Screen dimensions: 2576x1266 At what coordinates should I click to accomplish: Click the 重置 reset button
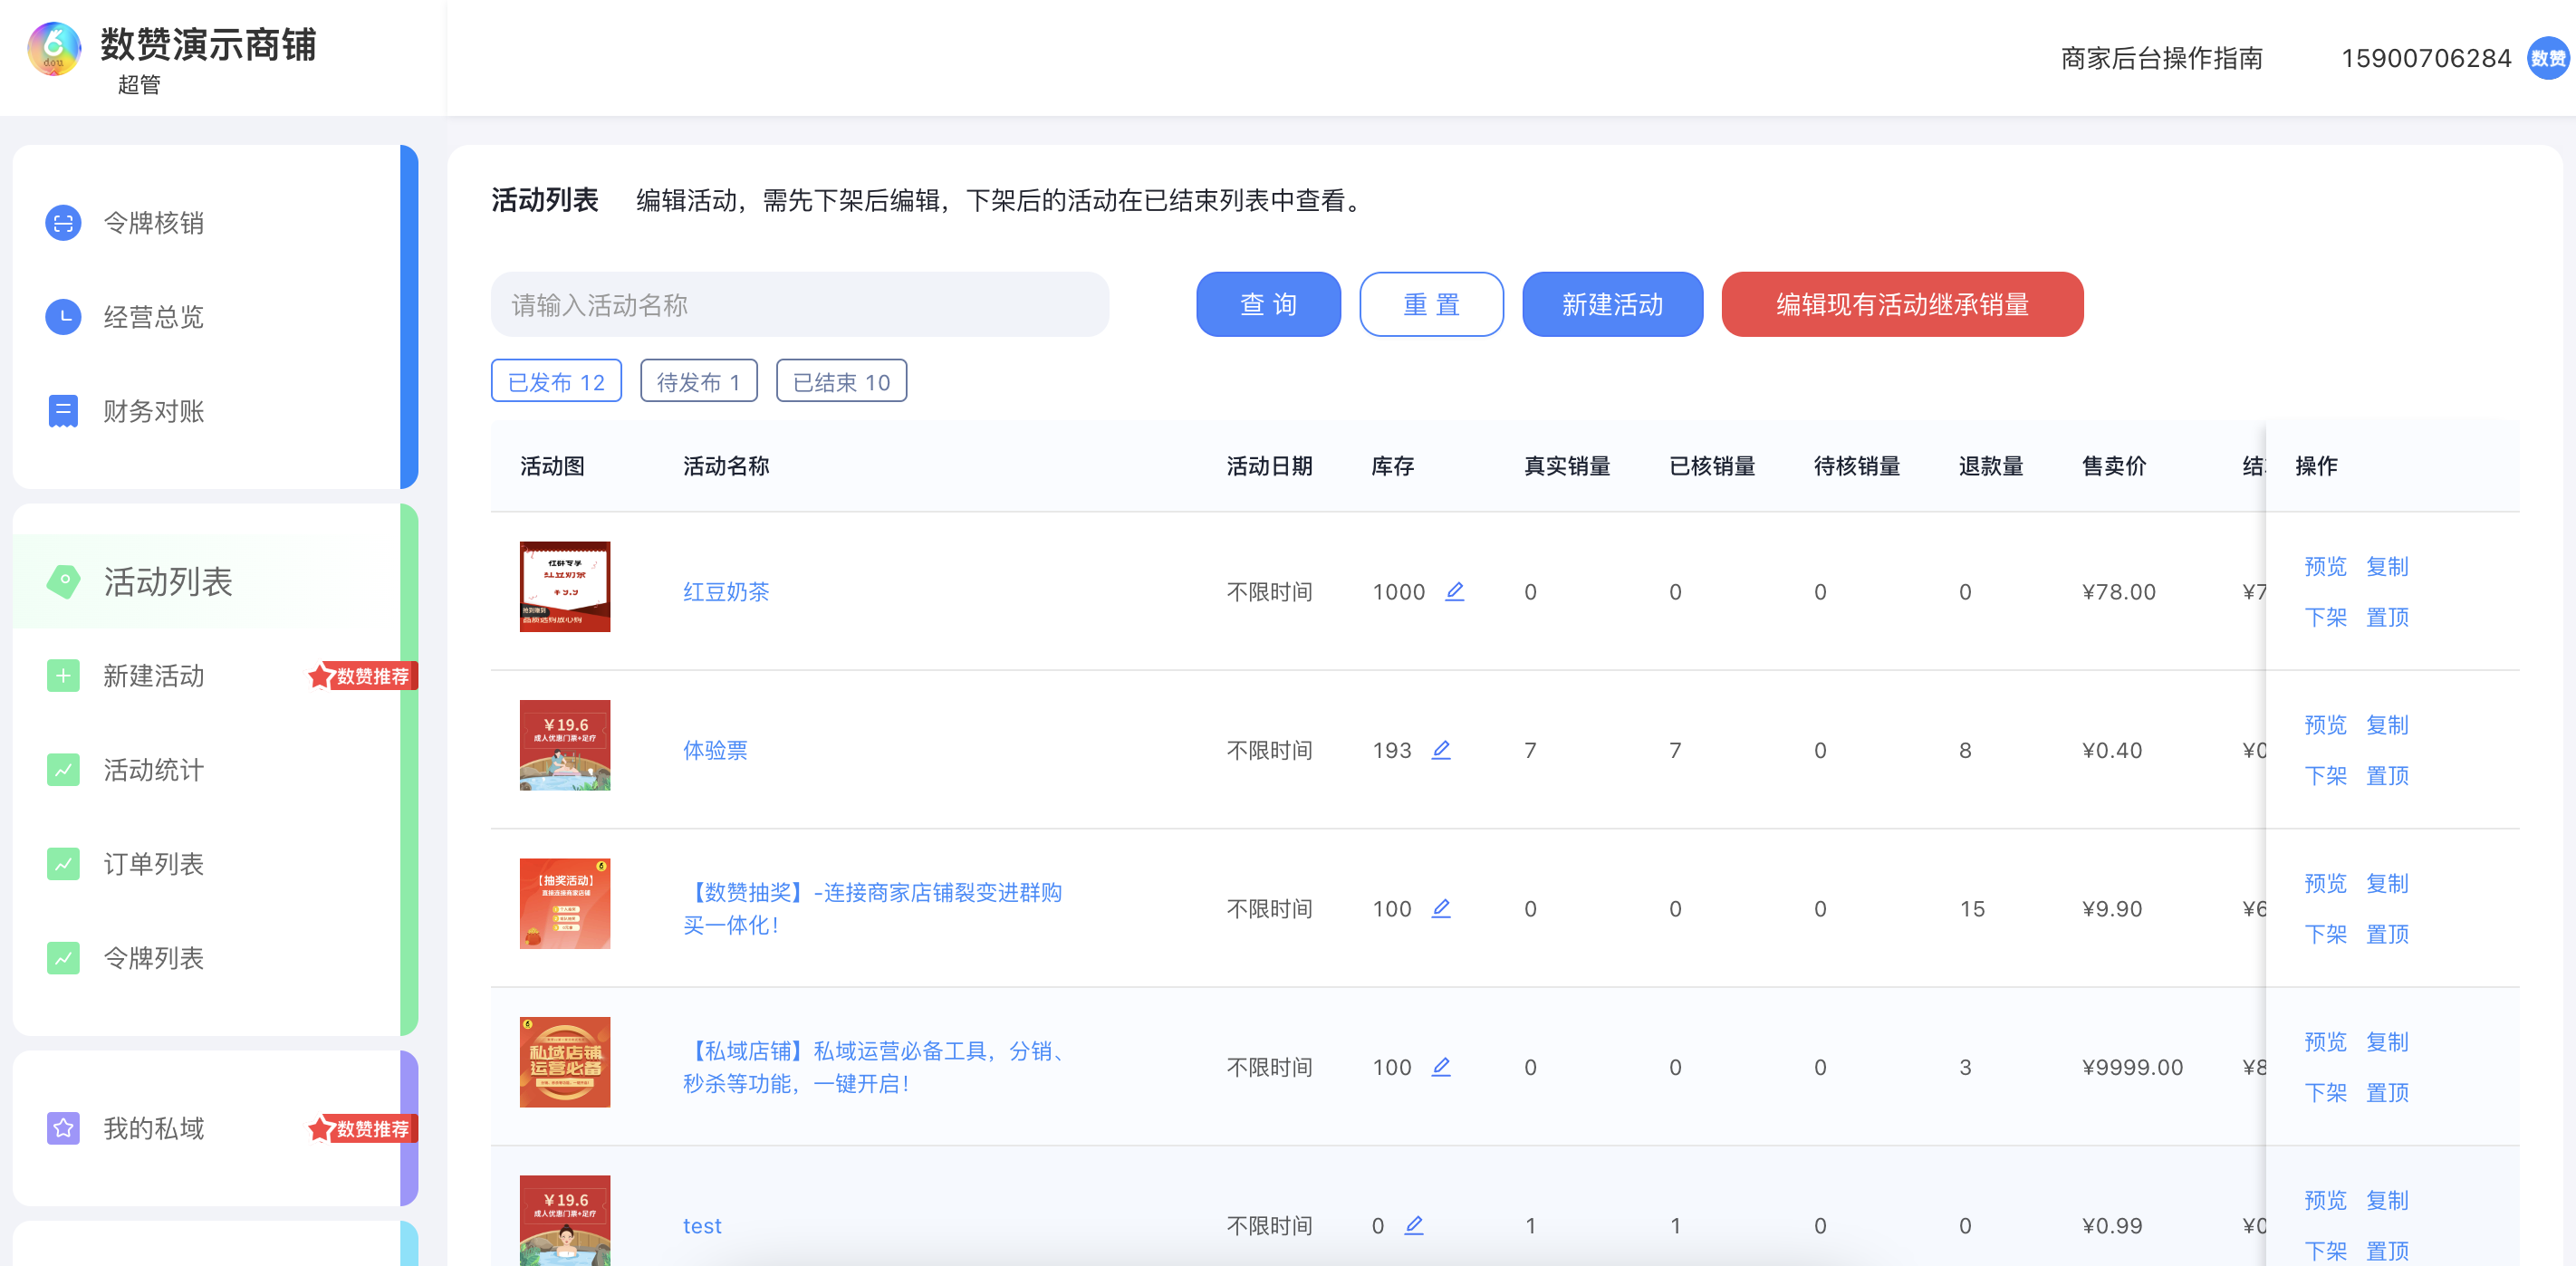1431,304
